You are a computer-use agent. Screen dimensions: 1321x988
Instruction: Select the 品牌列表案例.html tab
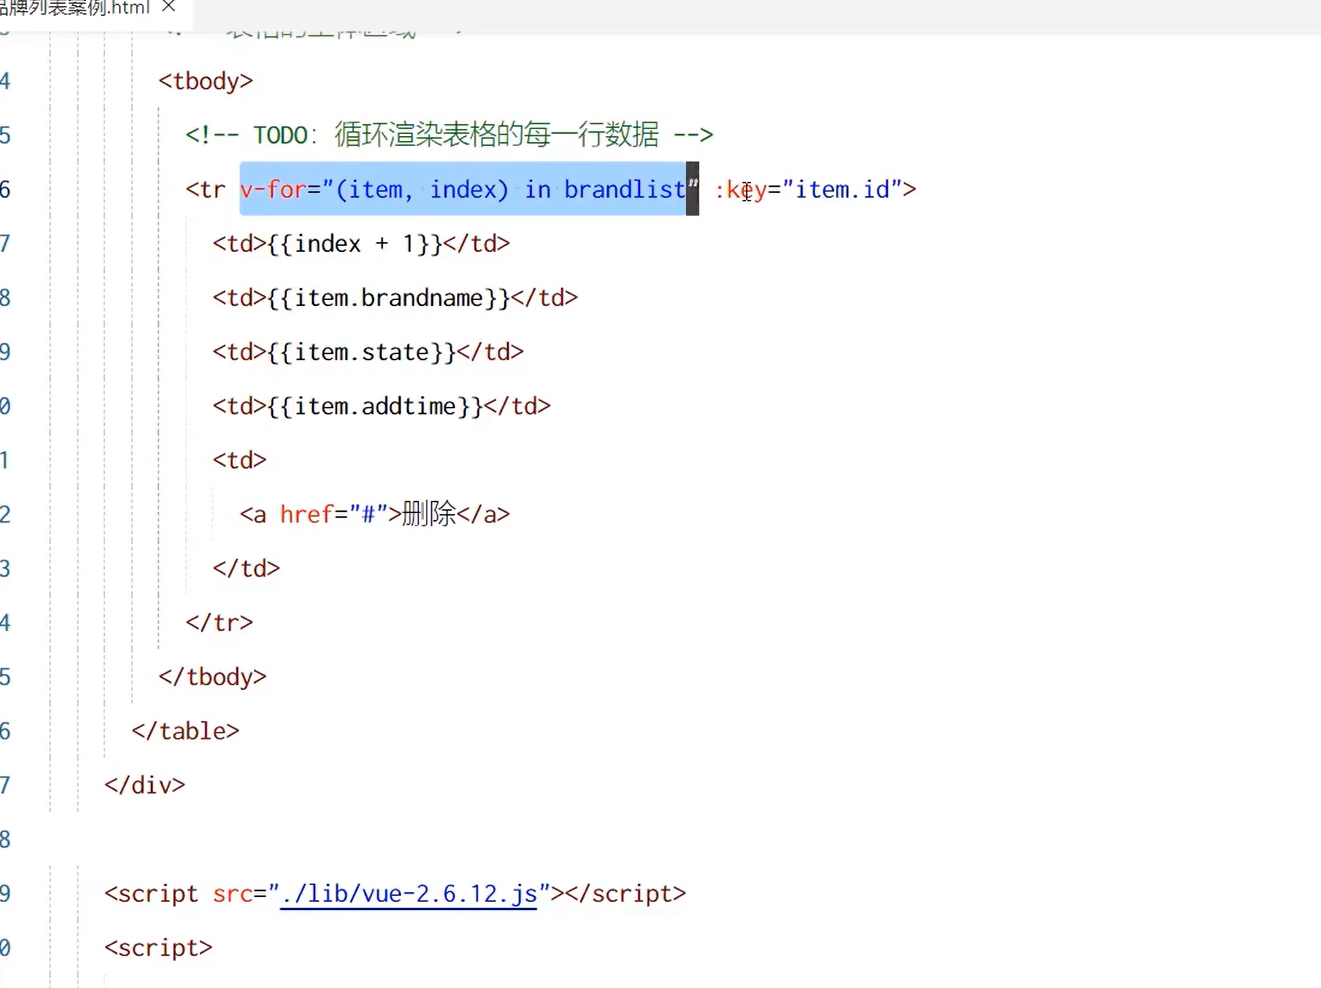[75, 8]
